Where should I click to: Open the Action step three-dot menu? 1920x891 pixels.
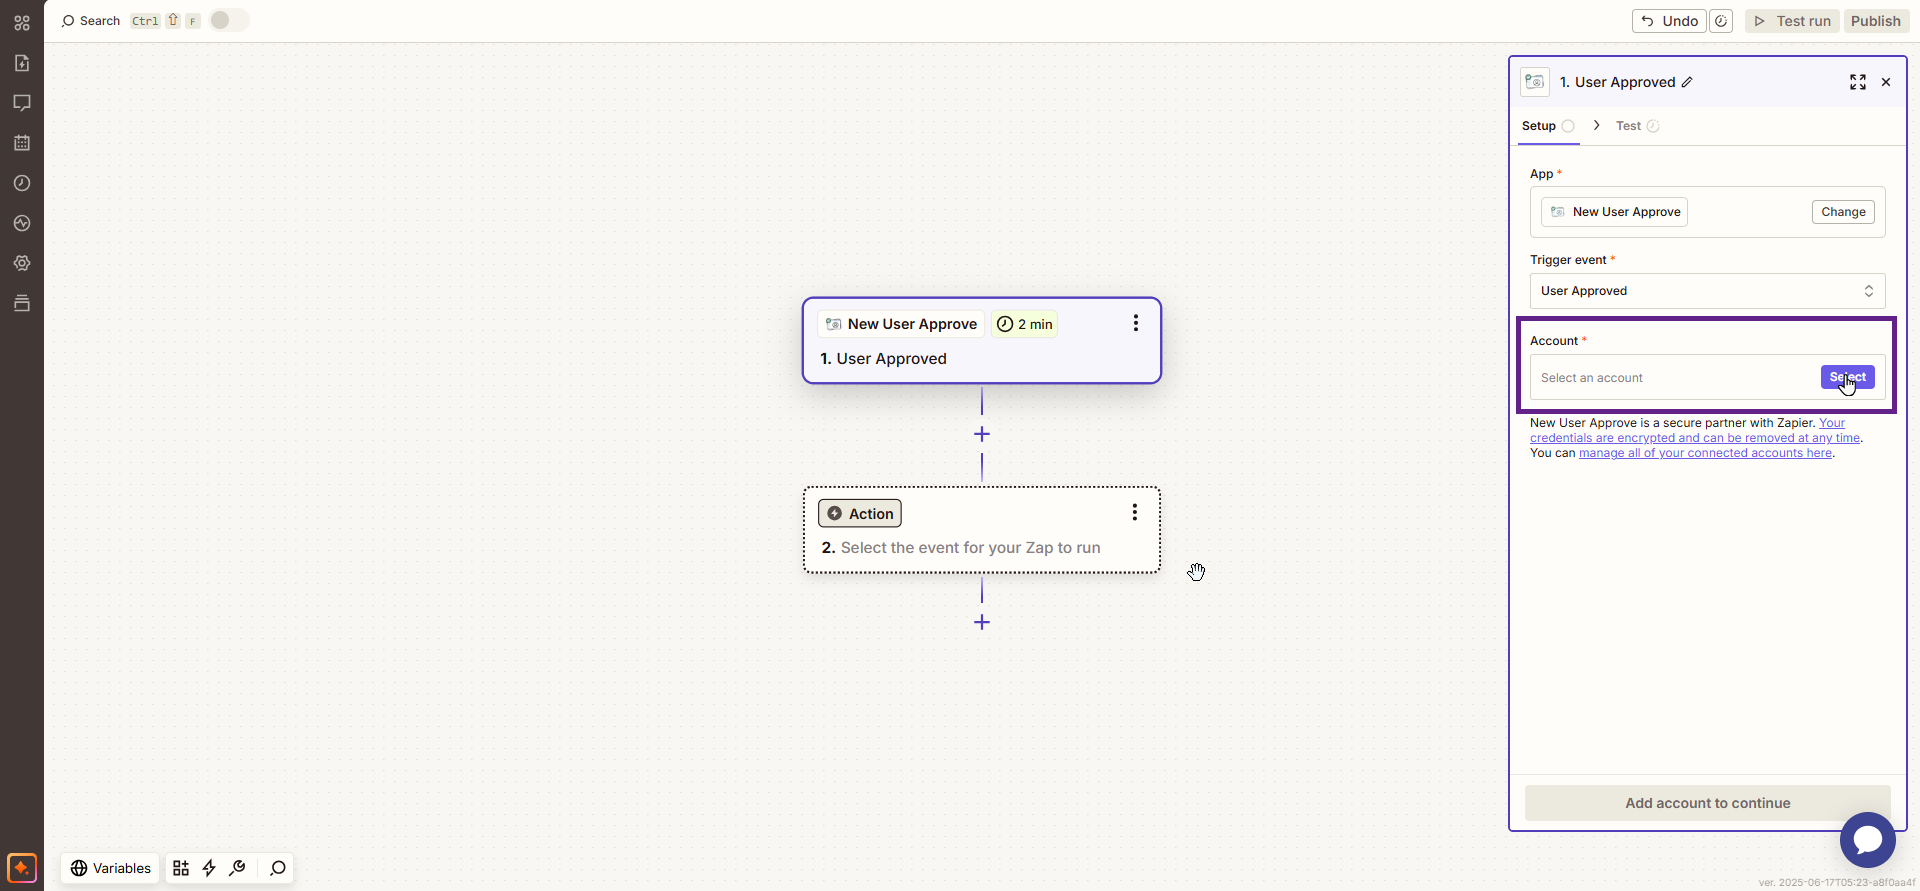pos(1134,512)
